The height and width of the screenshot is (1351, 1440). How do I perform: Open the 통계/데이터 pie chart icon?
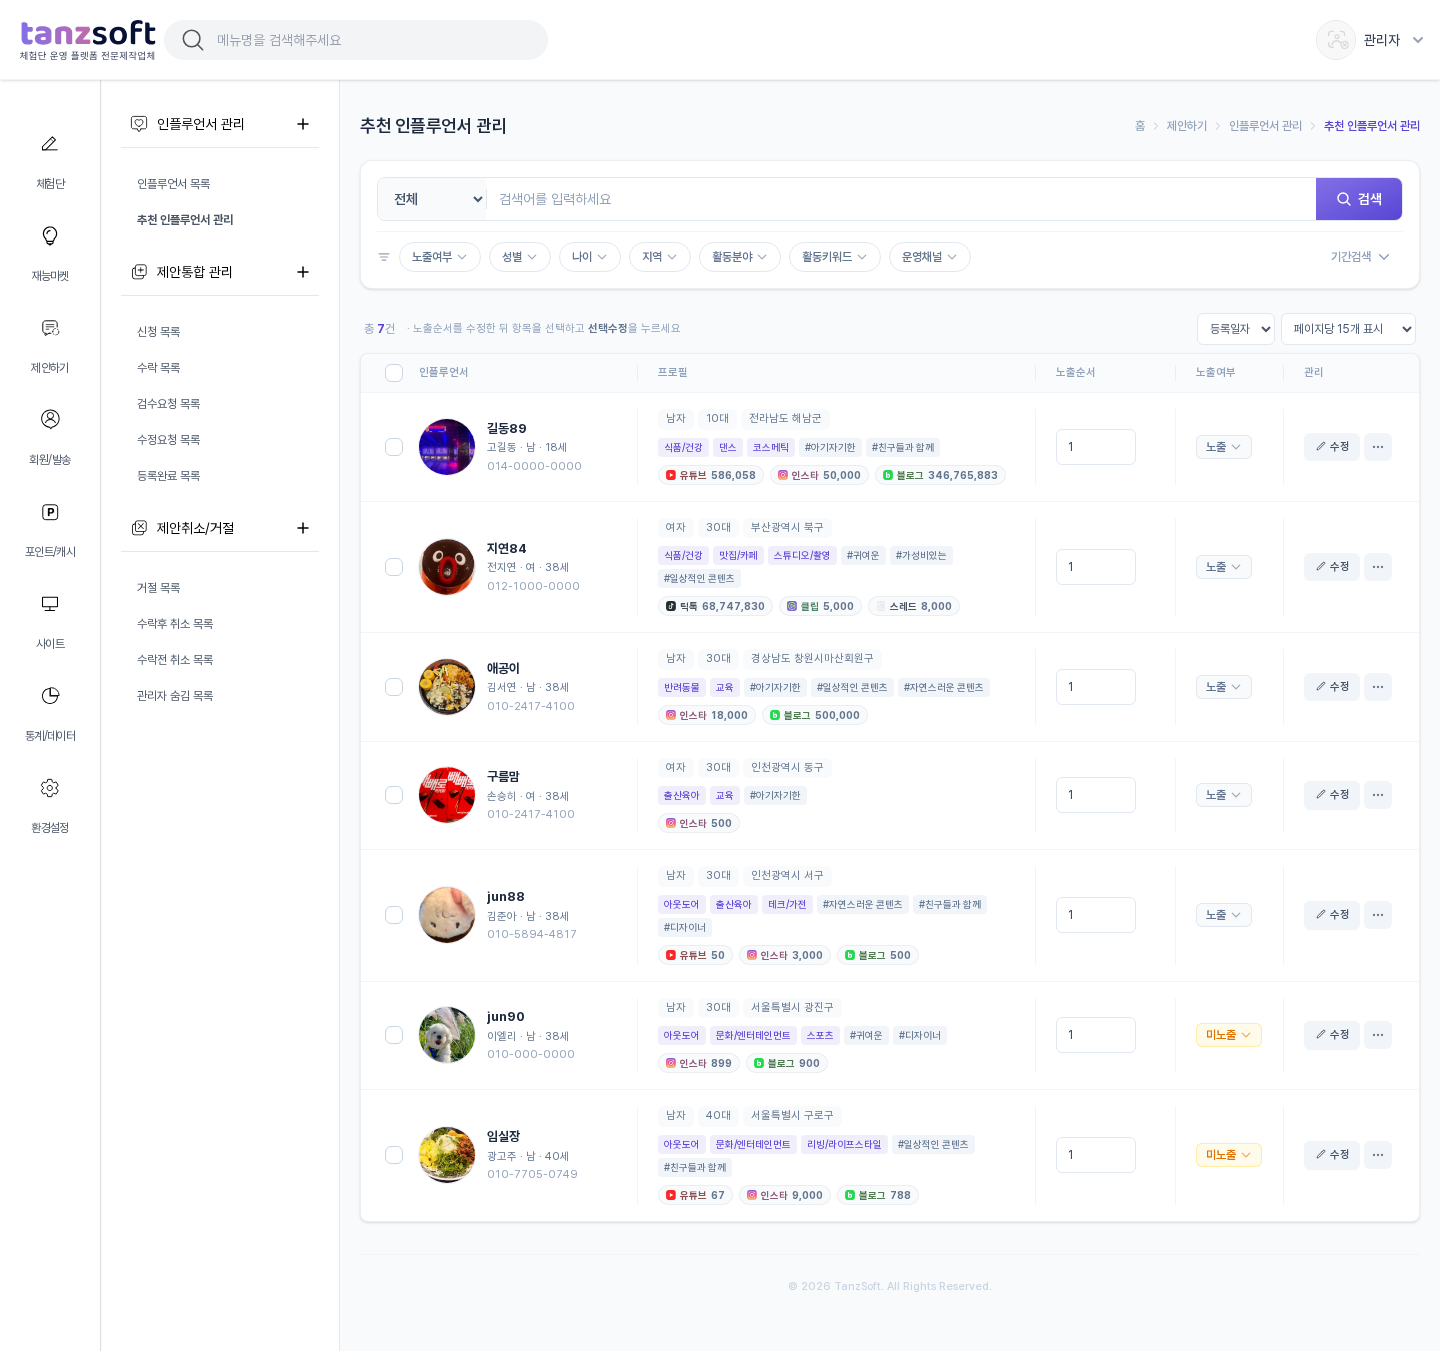click(x=50, y=696)
